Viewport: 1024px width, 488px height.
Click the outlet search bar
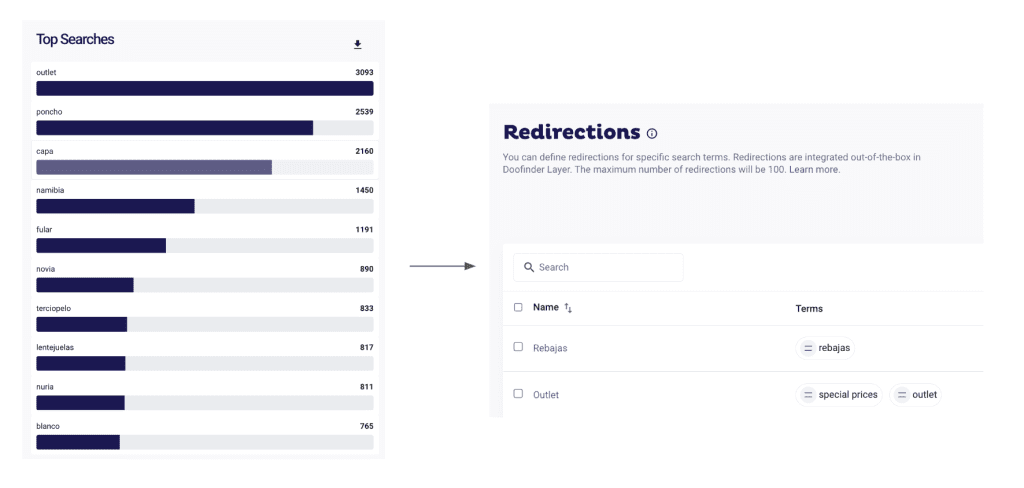[x=204, y=88]
